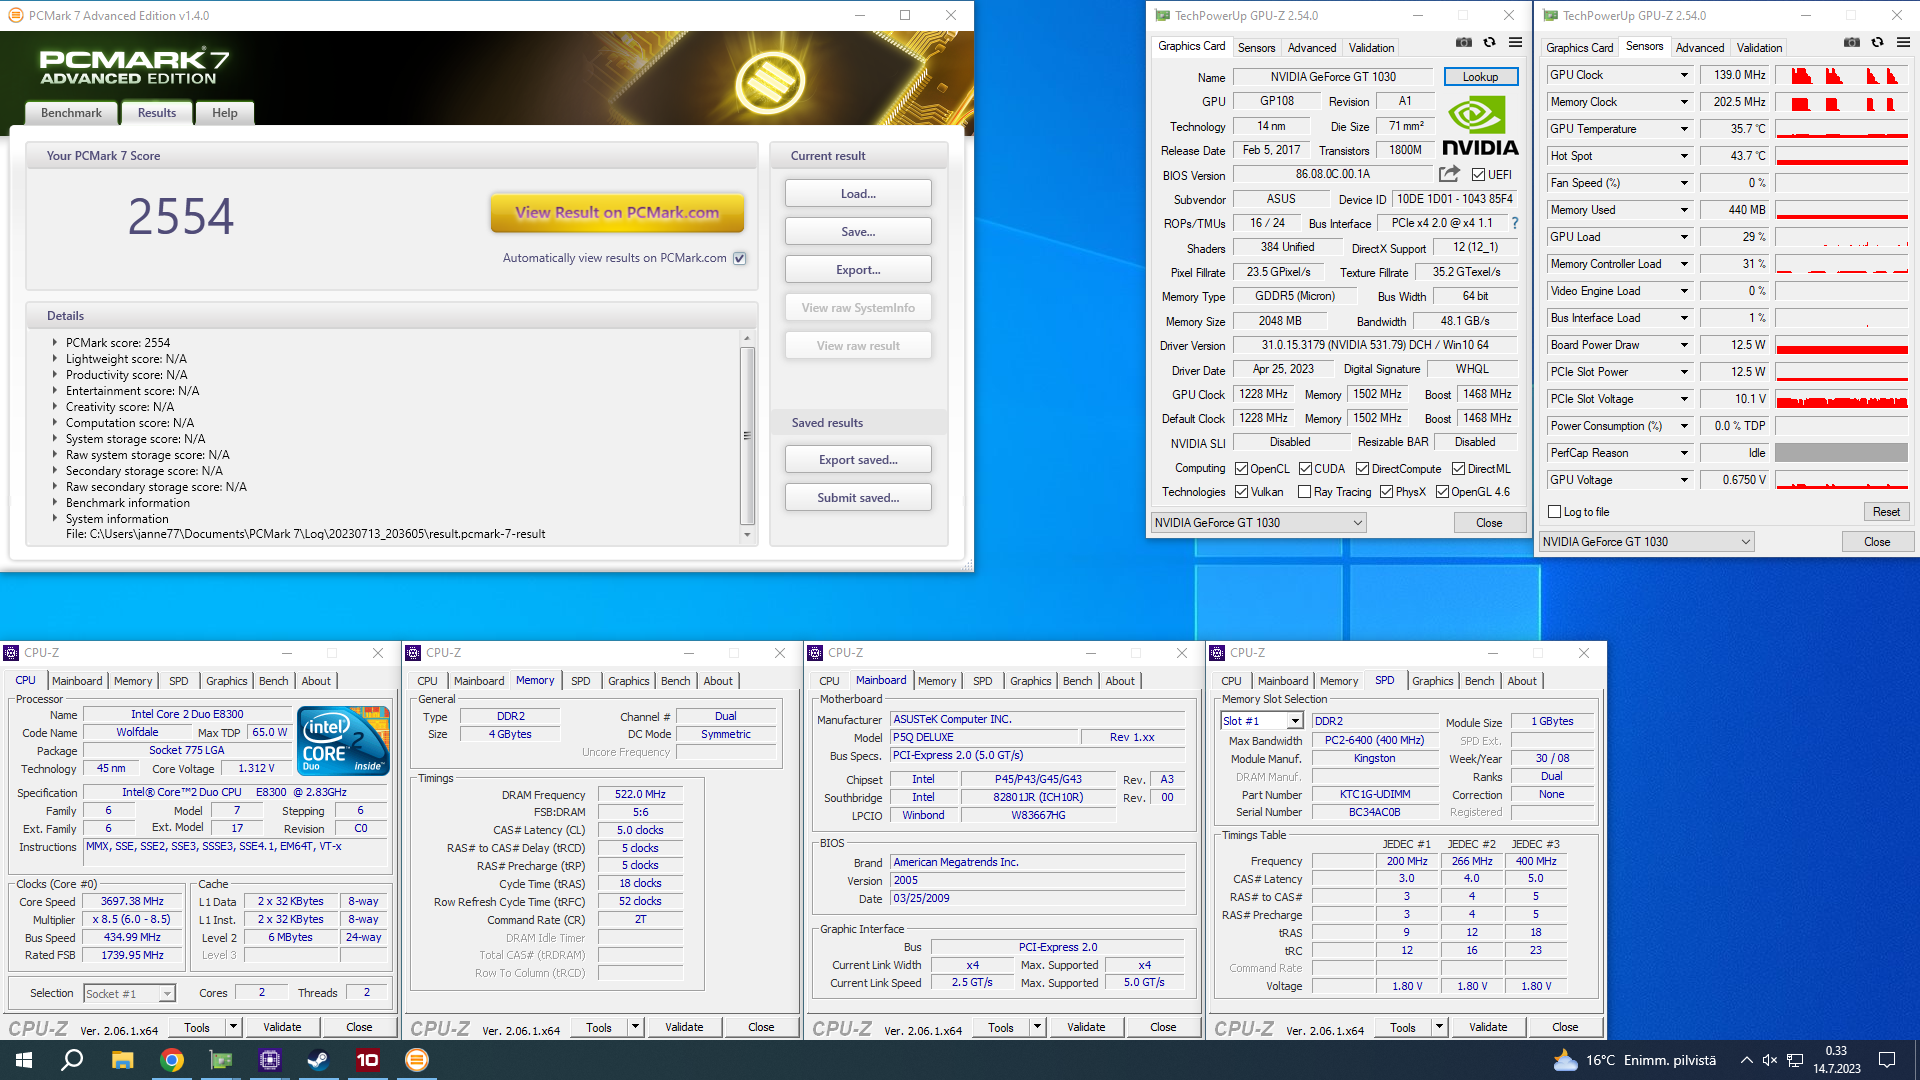This screenshot has height=1080, width=1920.
Task: Open the hamburger menu in GPU-Z Graphics Card window
Action: (1515, 42)
